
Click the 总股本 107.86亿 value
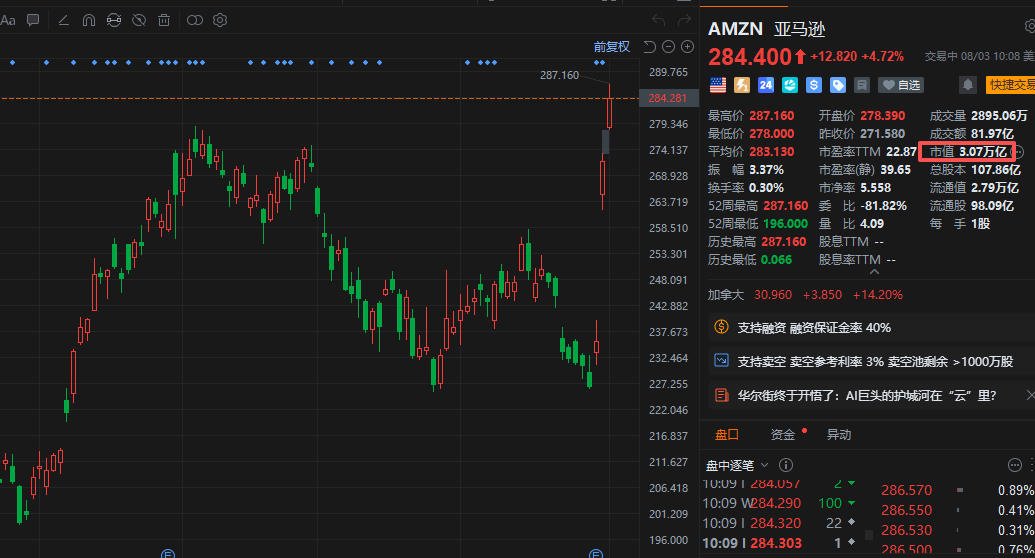995,170
